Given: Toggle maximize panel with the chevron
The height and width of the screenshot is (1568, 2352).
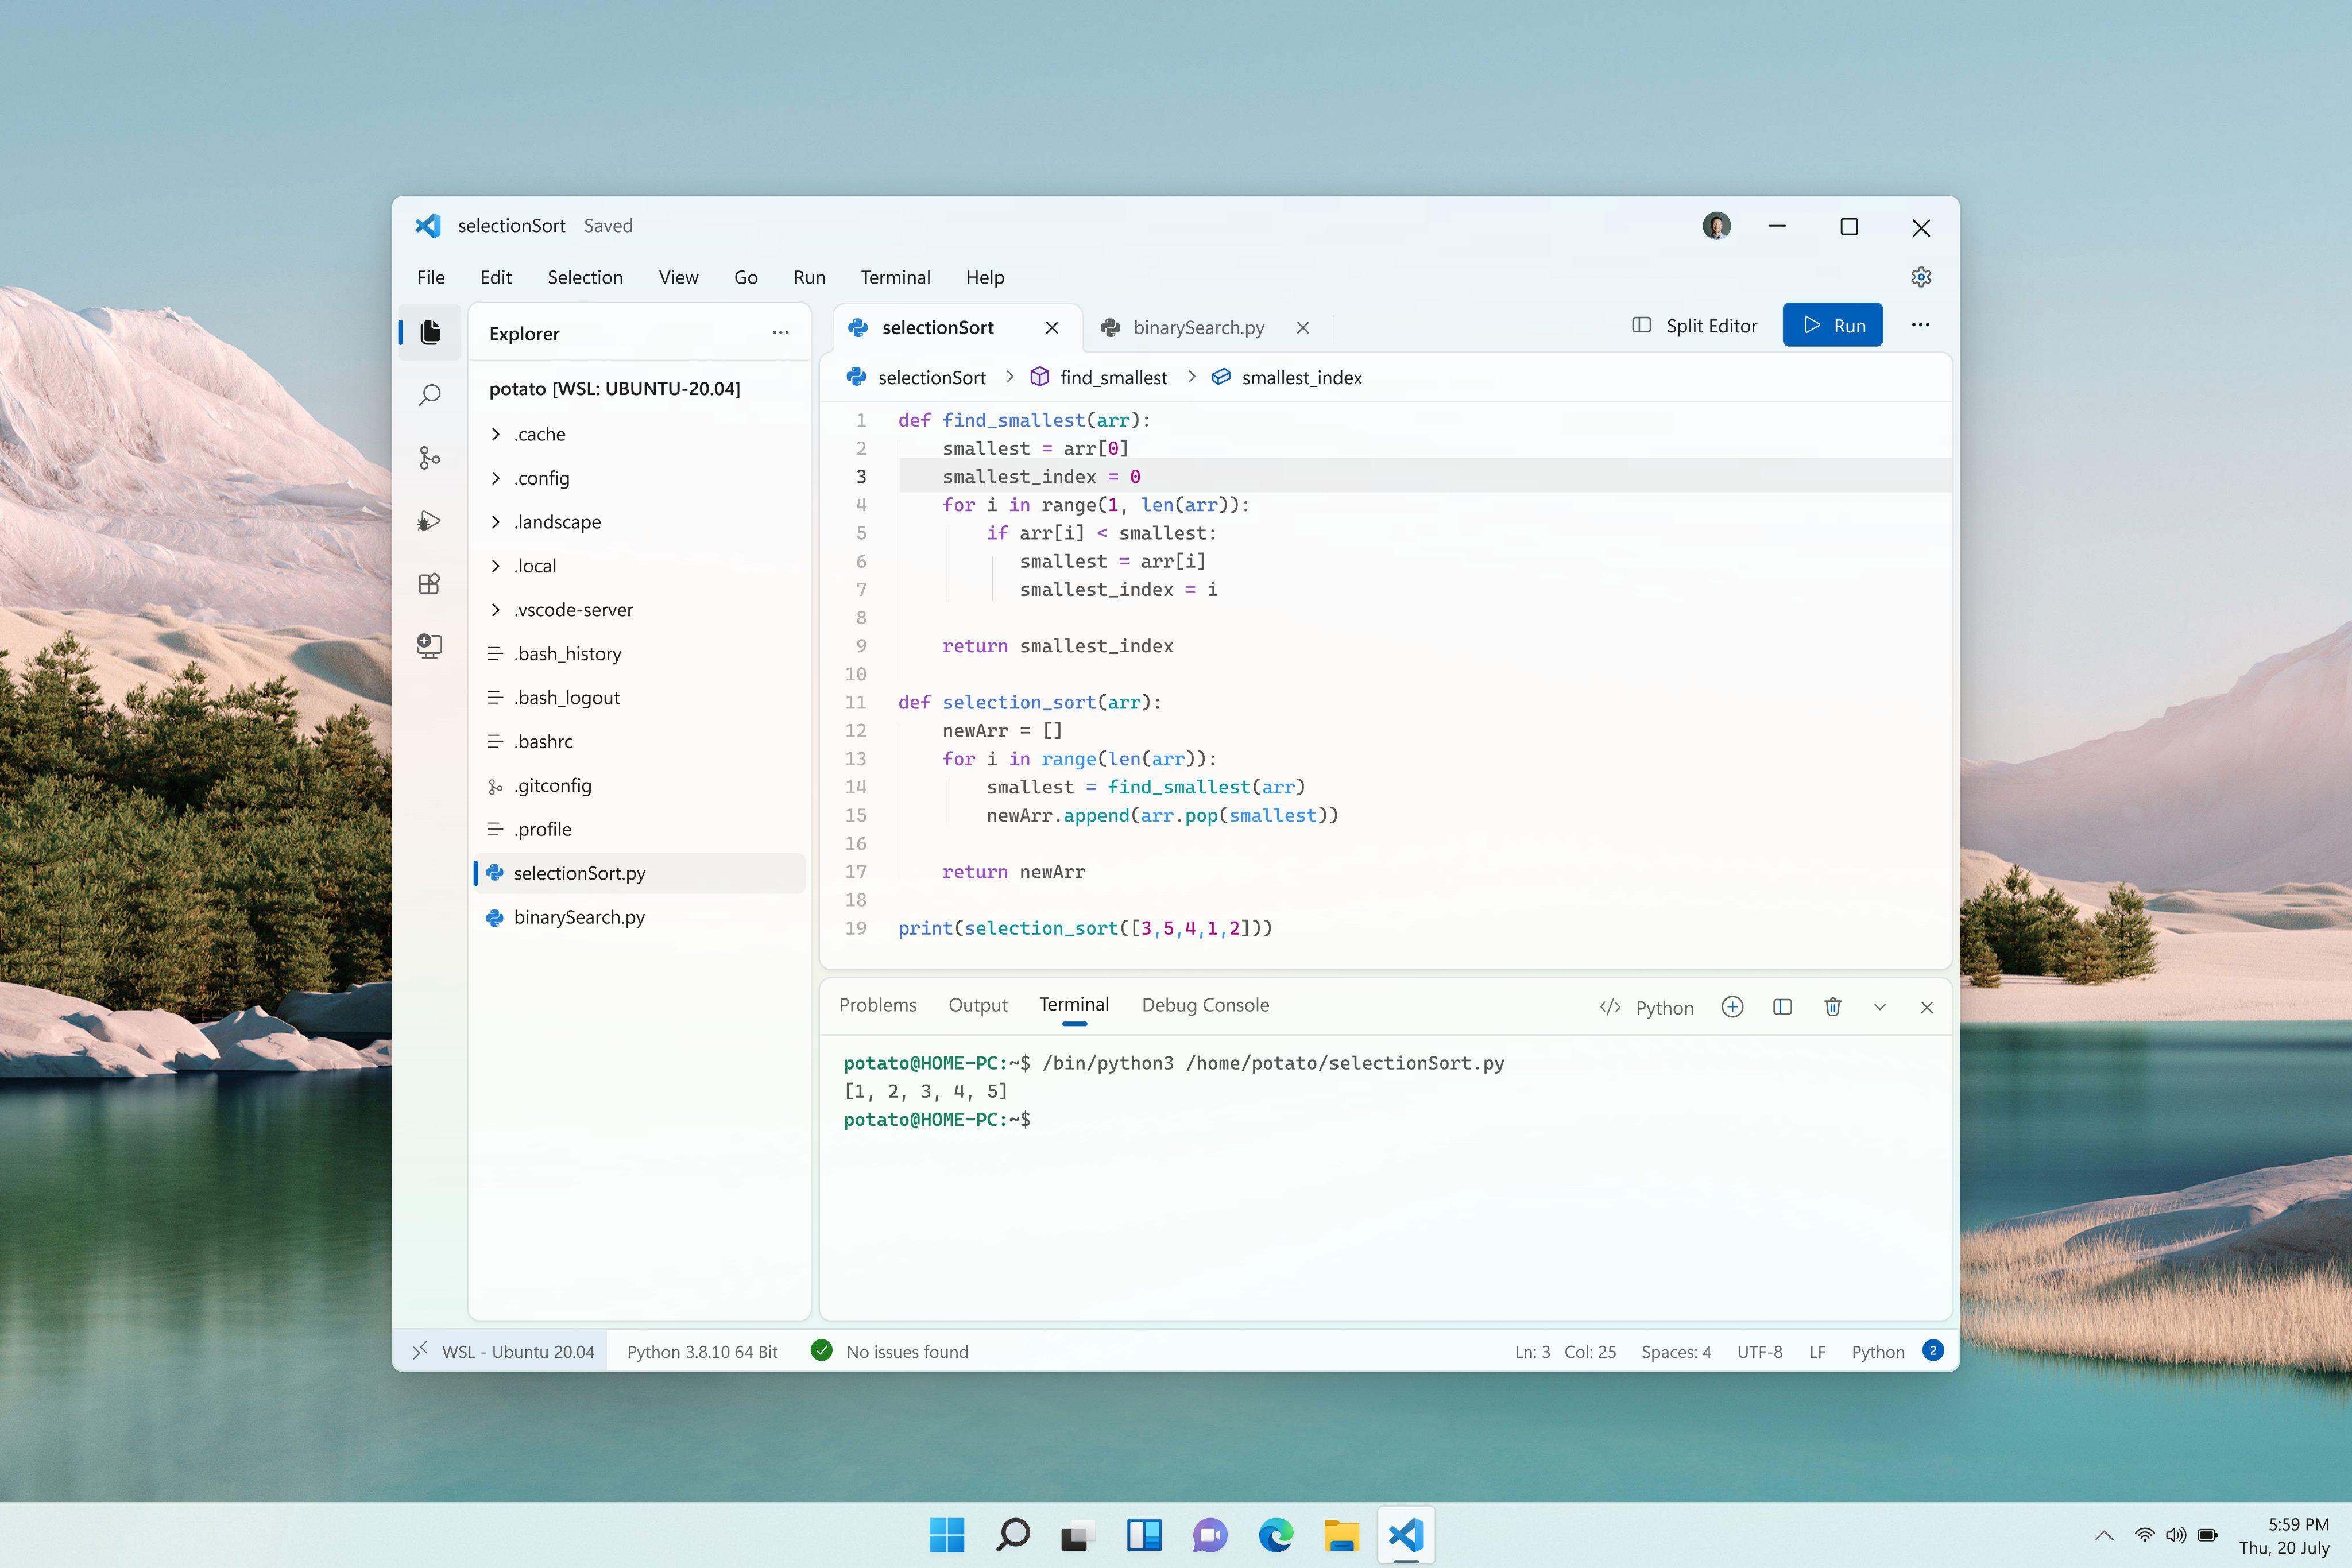Looking at the screenshot, I should [1880, 1007].
